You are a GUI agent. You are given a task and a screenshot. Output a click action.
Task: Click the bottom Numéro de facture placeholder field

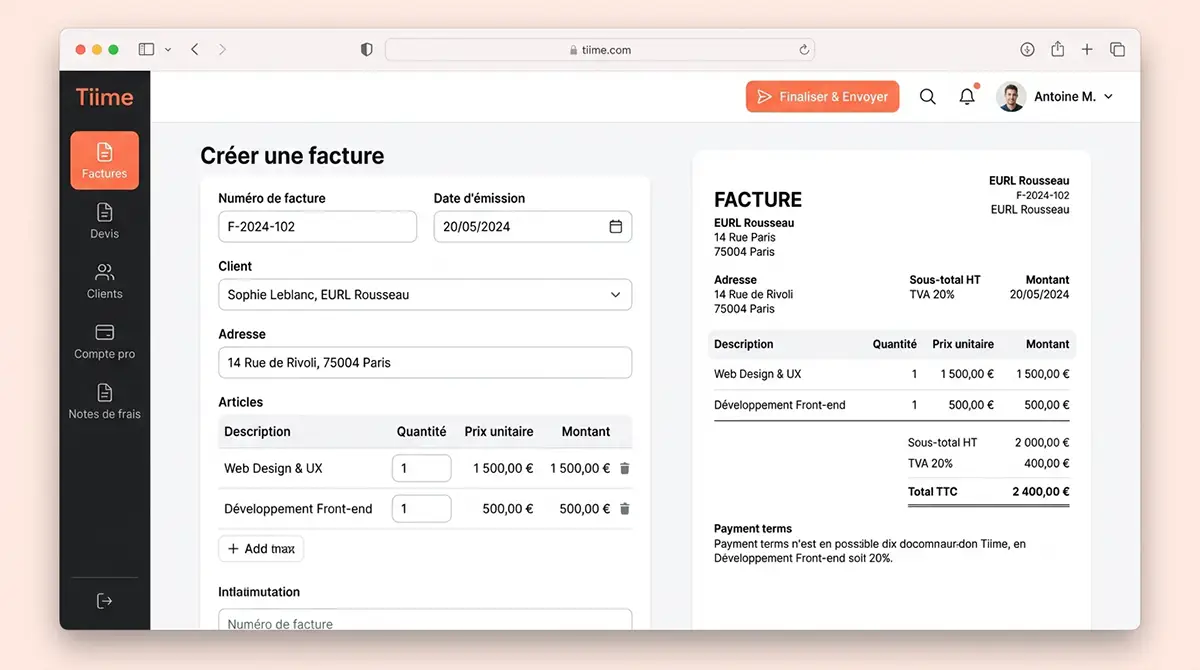point(425,620)
